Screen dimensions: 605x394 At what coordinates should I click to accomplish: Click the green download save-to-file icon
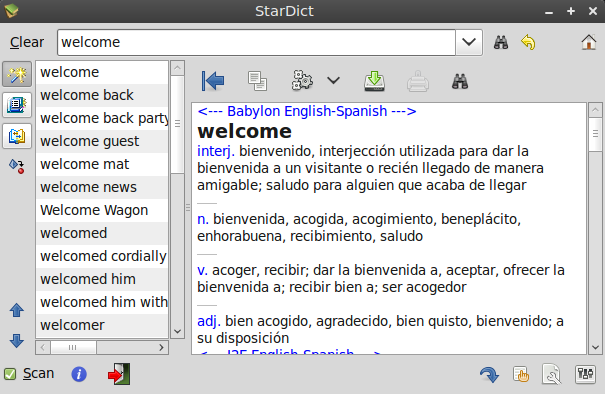click(x=374, y=81)
